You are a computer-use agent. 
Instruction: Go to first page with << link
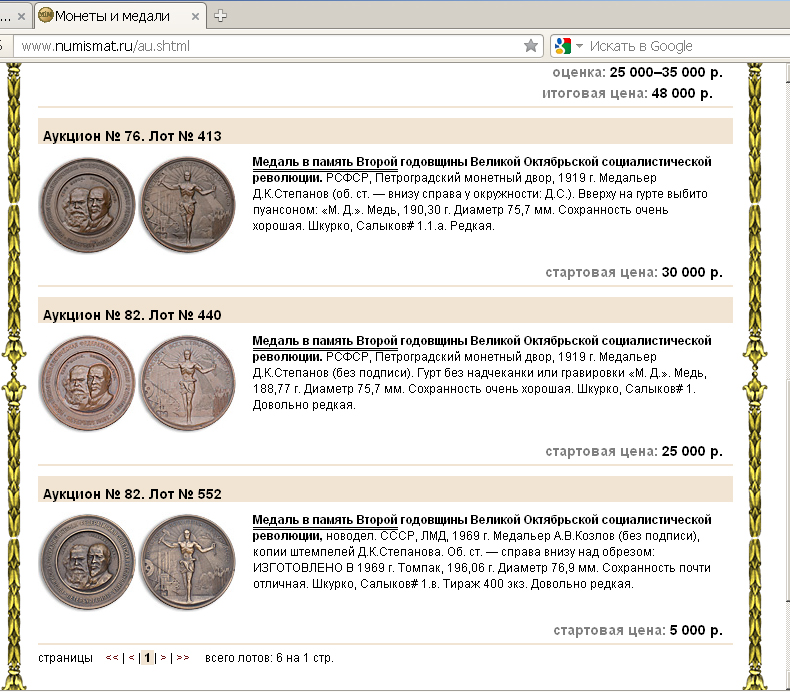112,658
